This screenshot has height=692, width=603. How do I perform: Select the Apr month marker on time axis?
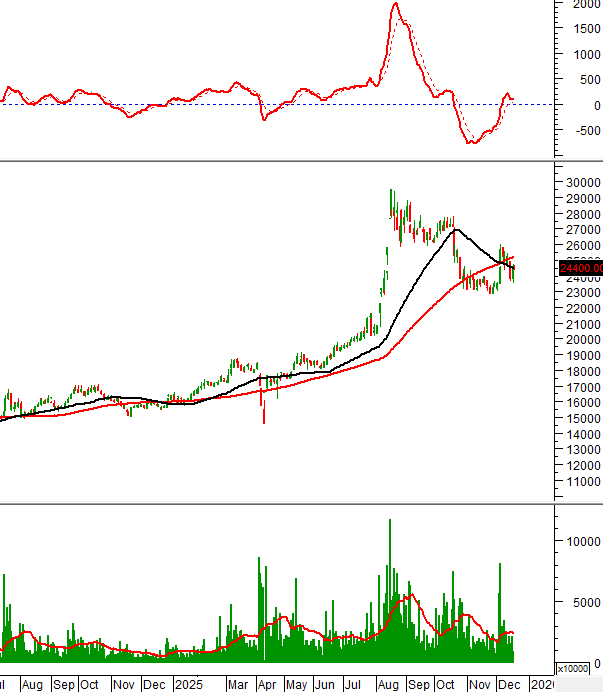click(267, 685)
